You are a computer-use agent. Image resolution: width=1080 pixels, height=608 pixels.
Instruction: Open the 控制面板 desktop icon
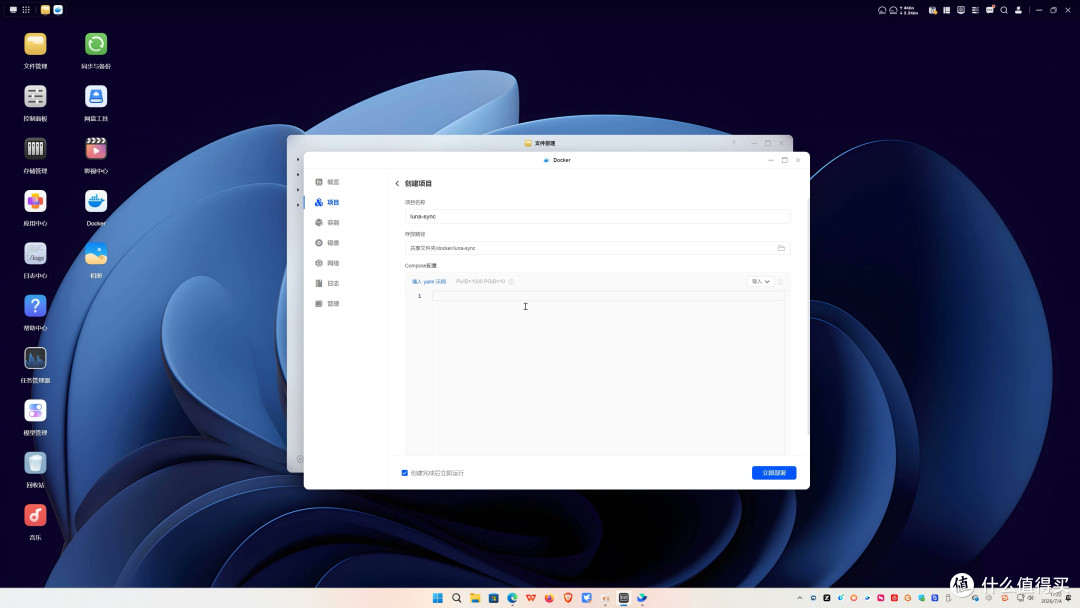(x=35, y=96)
